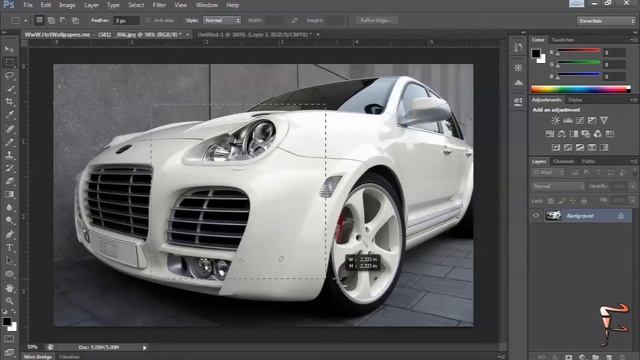
Task: Select the Ellipse shape tool
Action: [x=9, y=274]
